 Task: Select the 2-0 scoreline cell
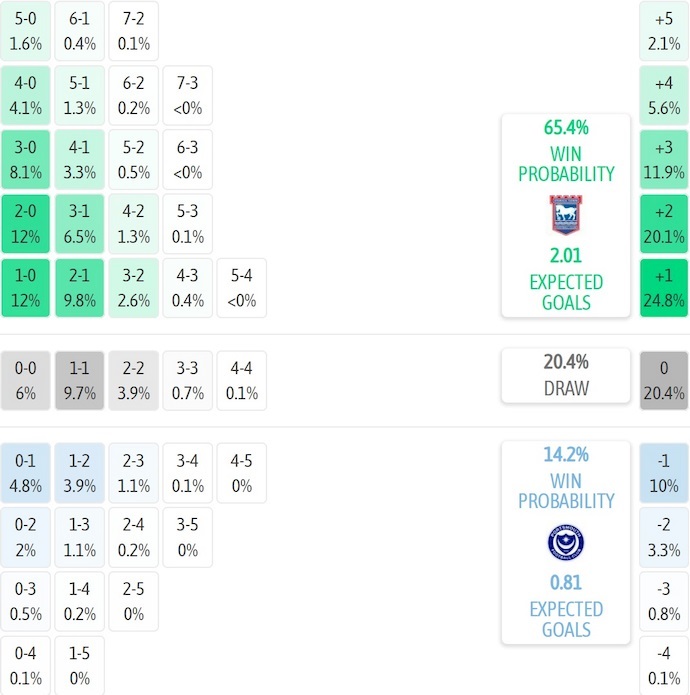[x=26, y=224]
